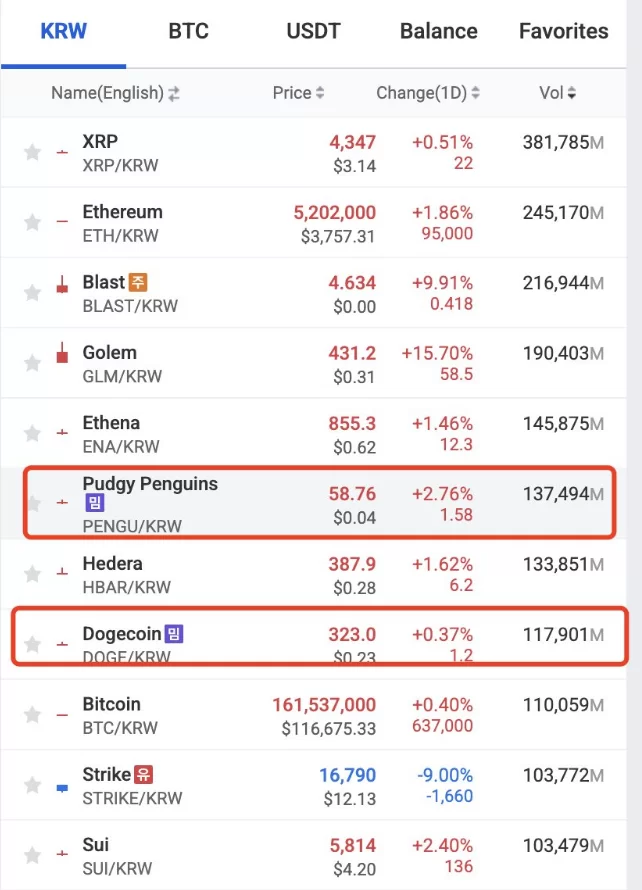Switch to the BTC market tab
642x890 pixels.
[188, 31]
